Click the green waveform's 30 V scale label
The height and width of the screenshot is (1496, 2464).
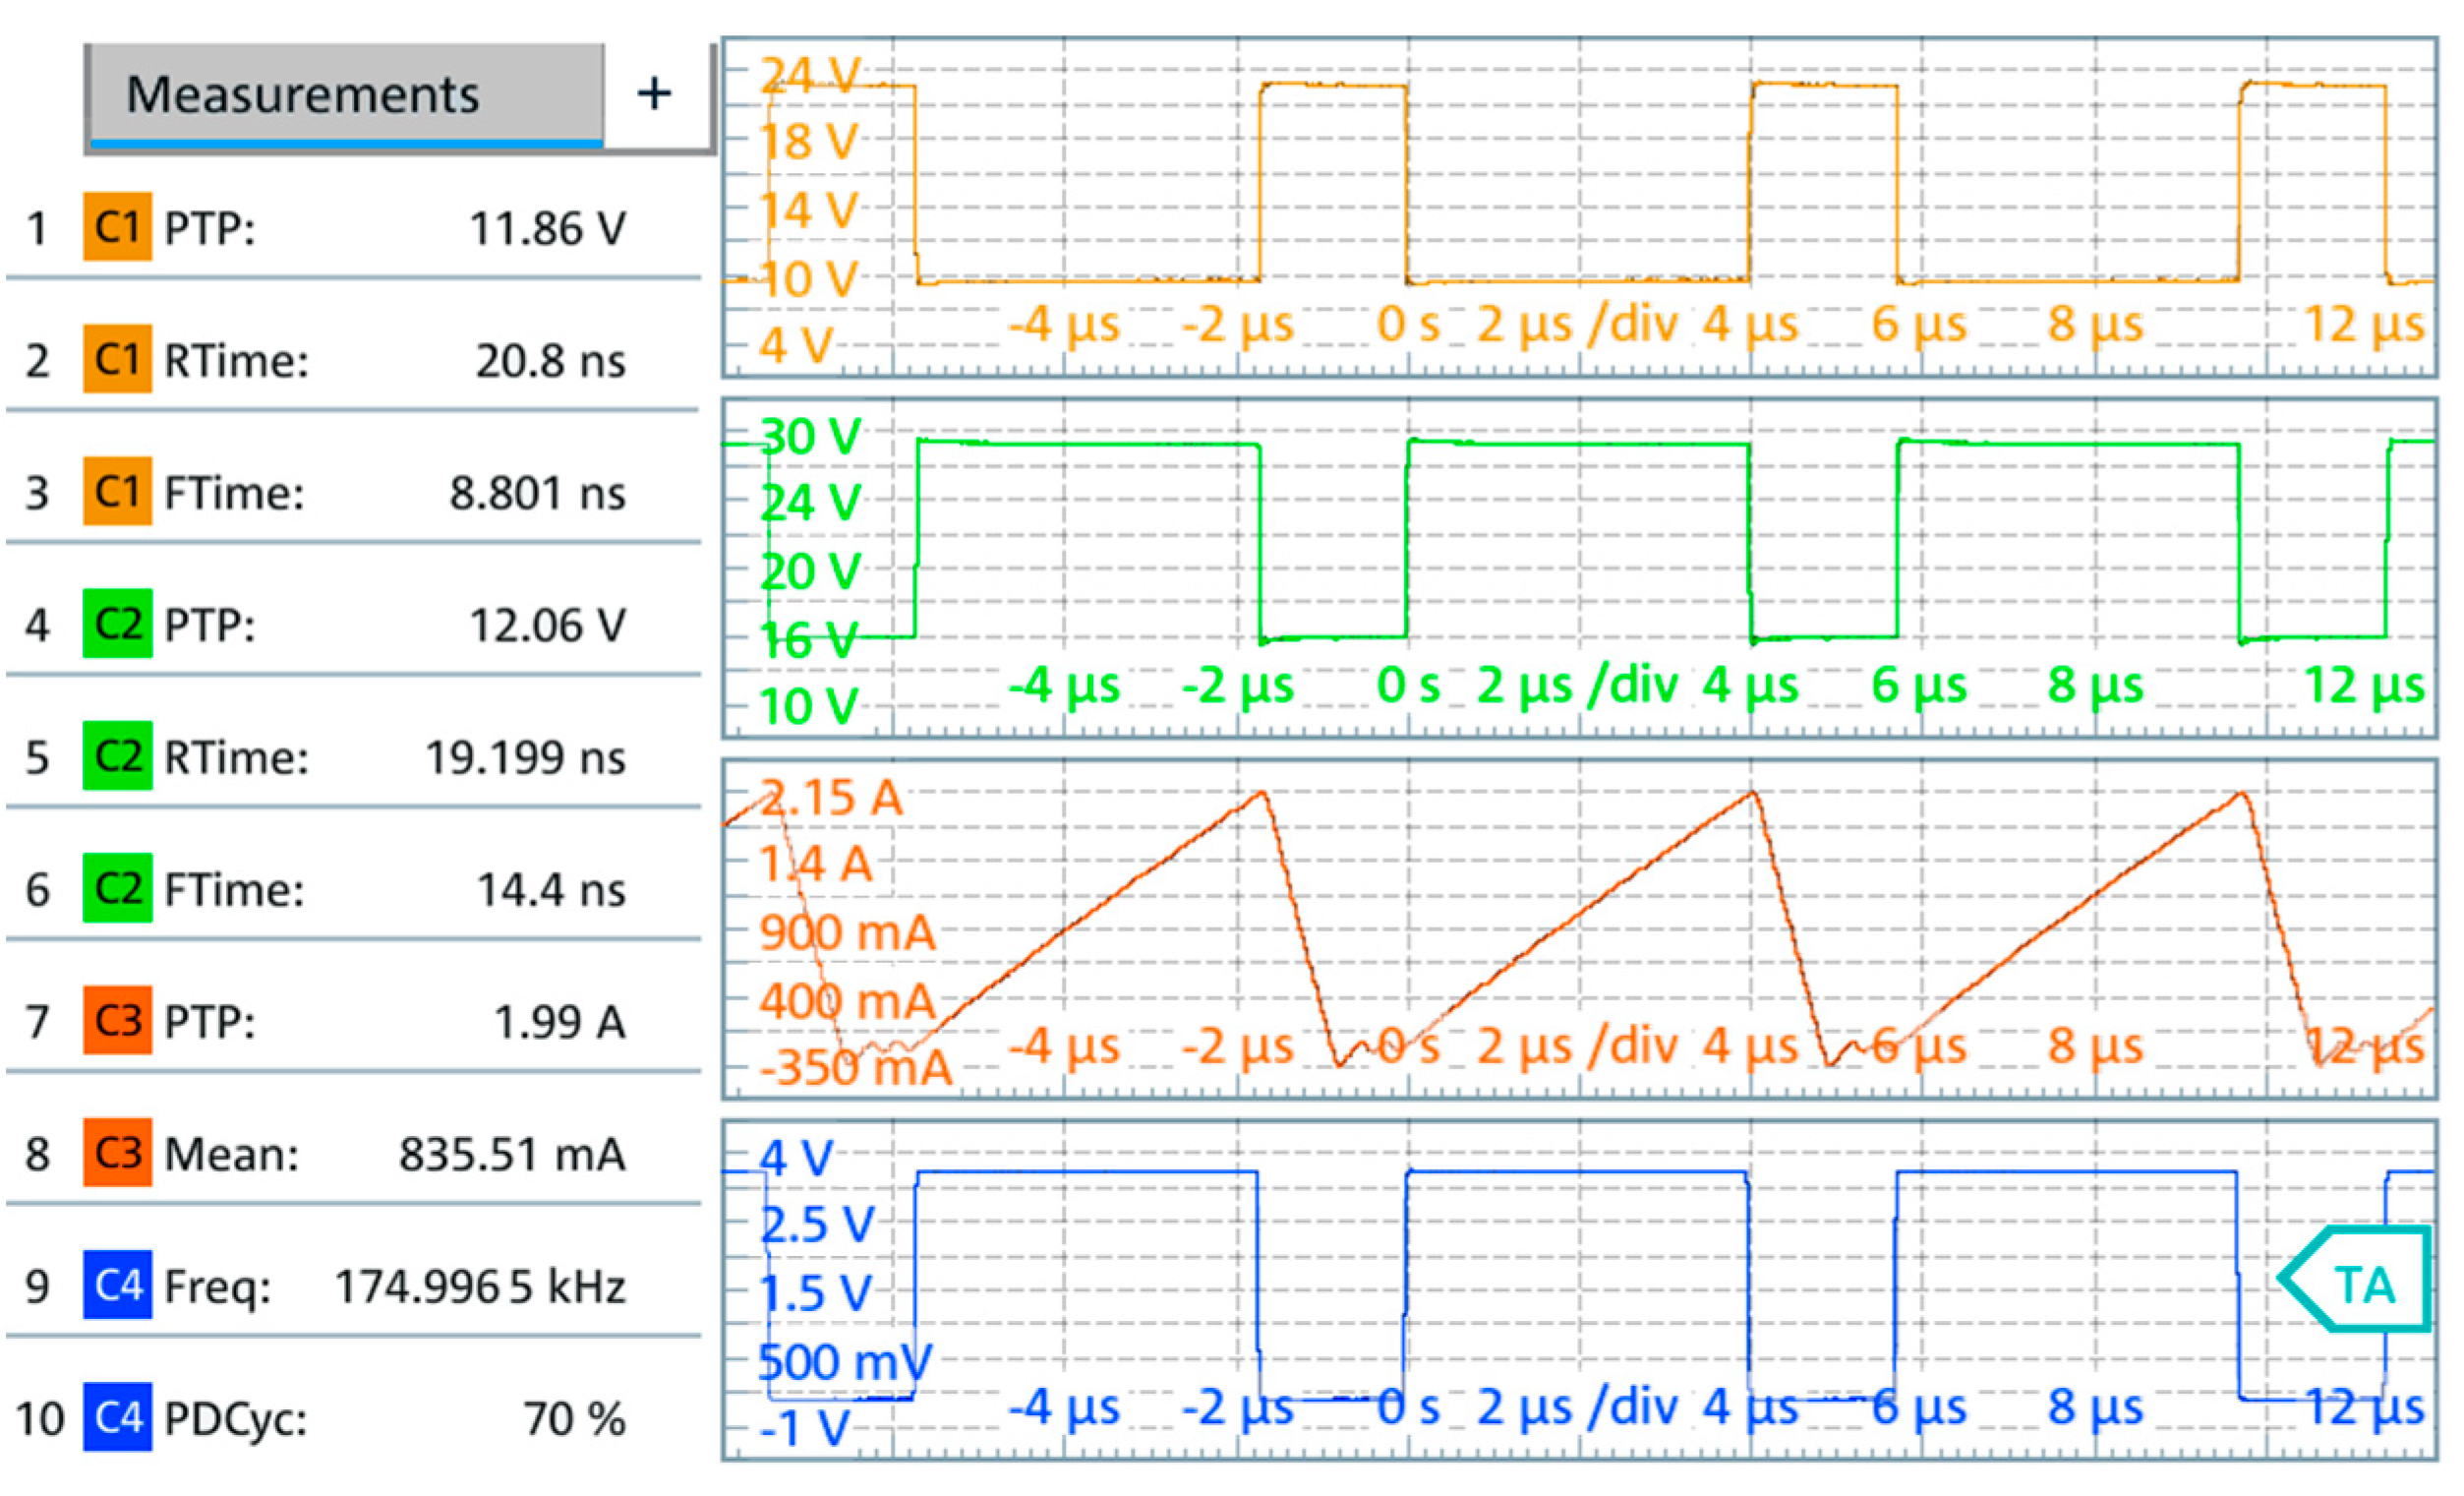click(x=810, y=437)
